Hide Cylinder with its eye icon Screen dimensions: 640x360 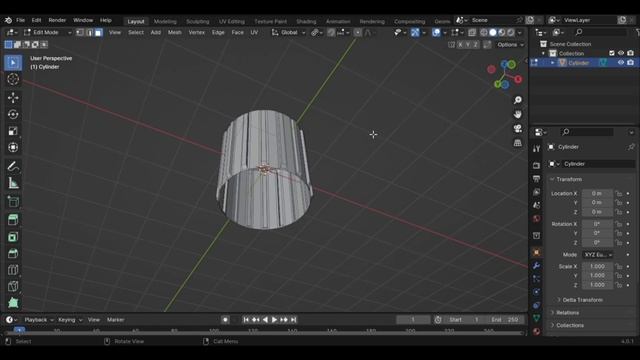coord(621,62)
